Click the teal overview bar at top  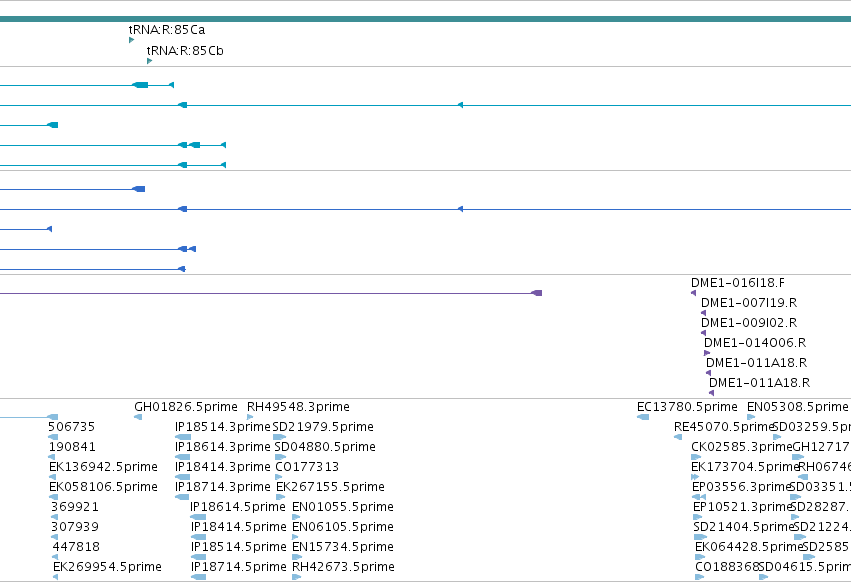(x=426, y=19)
